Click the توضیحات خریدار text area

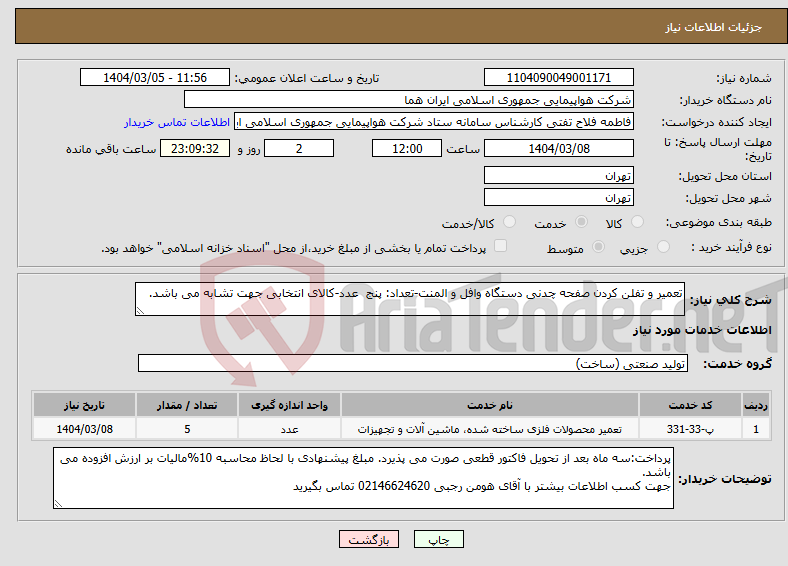363,478
